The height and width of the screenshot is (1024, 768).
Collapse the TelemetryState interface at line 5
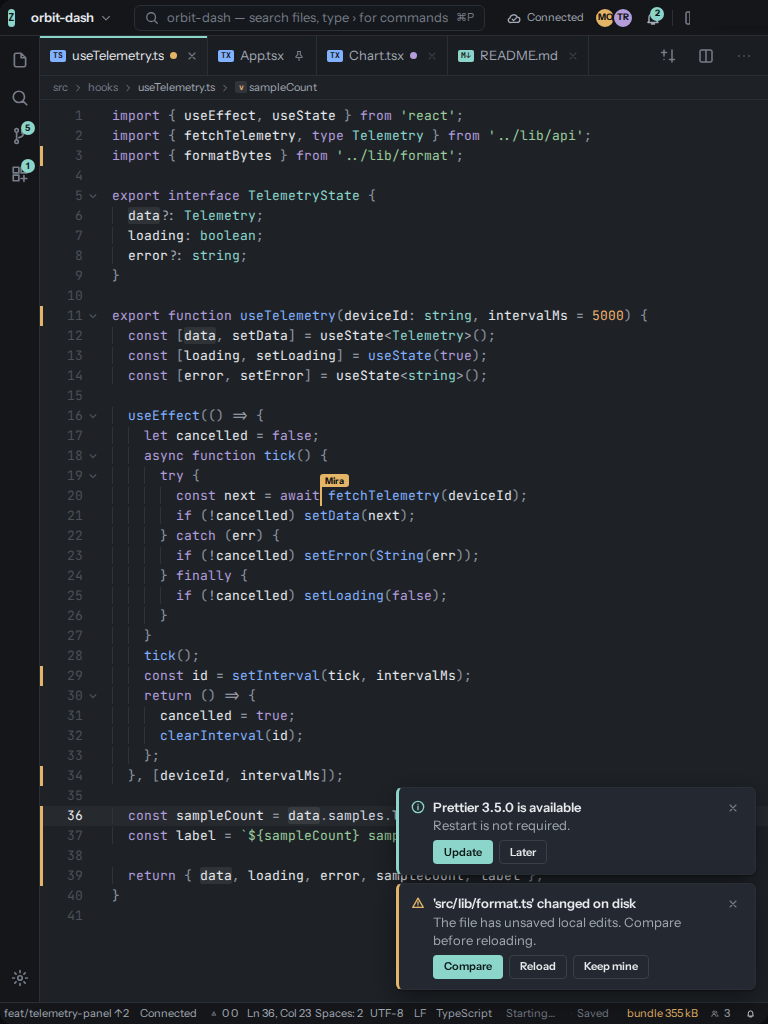(93, 196)
